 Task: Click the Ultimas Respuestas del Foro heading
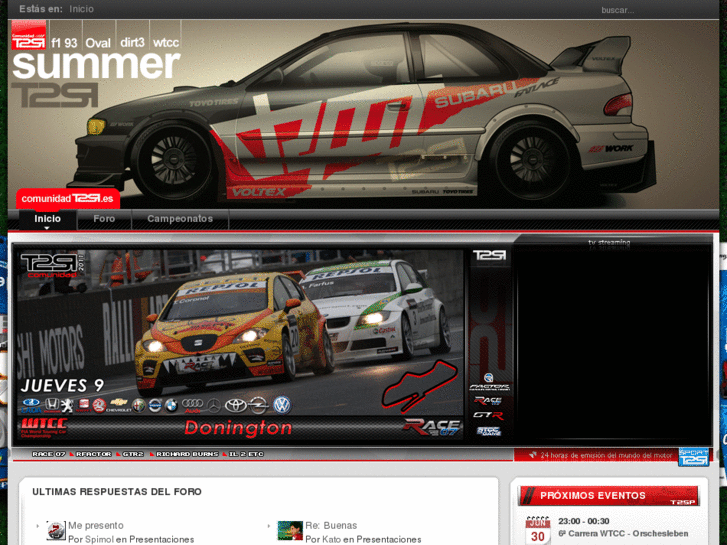[117, 492]
